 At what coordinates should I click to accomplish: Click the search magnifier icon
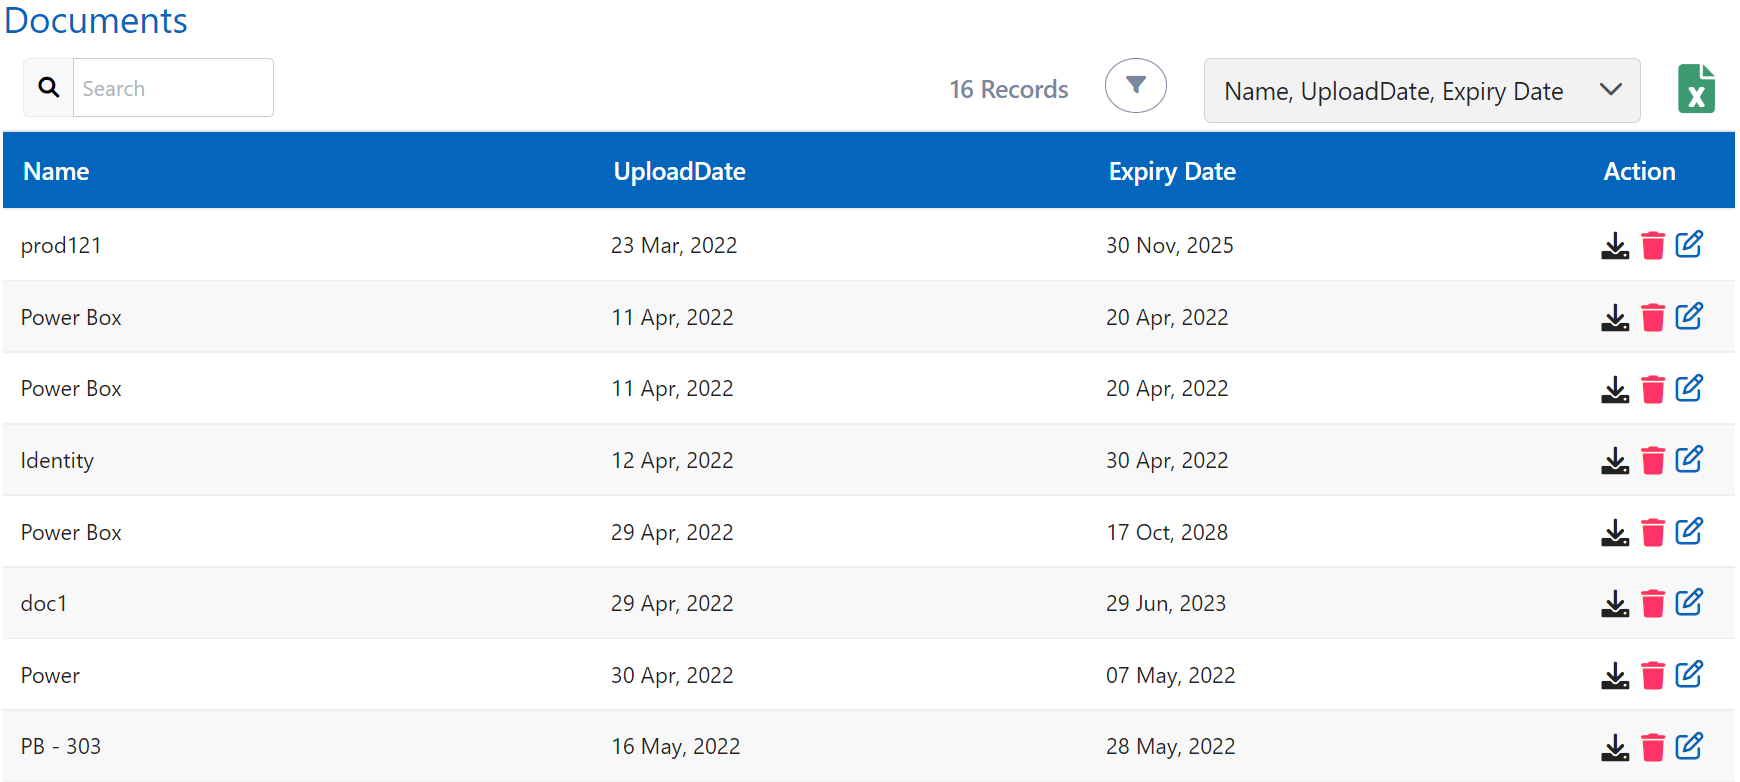point(48,88)
